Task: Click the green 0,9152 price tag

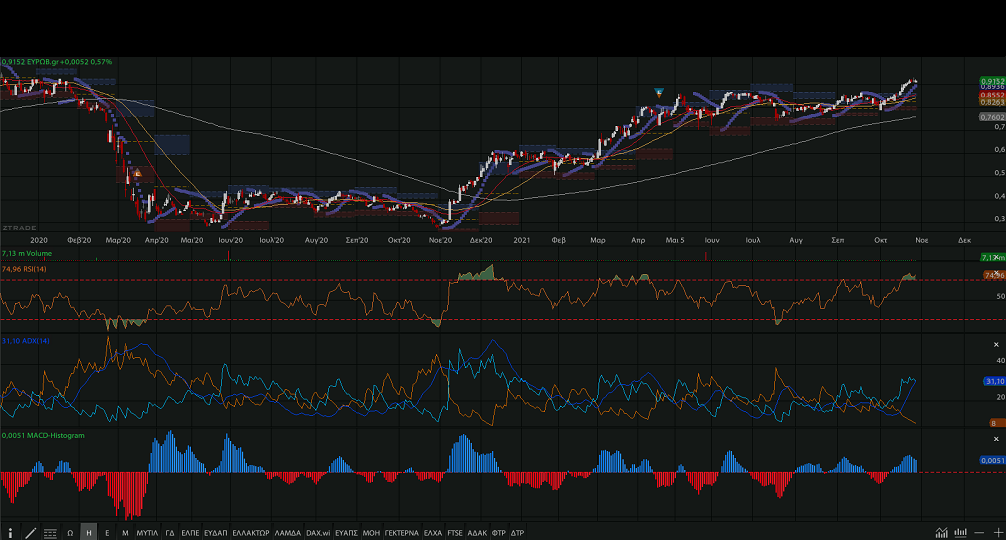Action: [x=991, y=80]
